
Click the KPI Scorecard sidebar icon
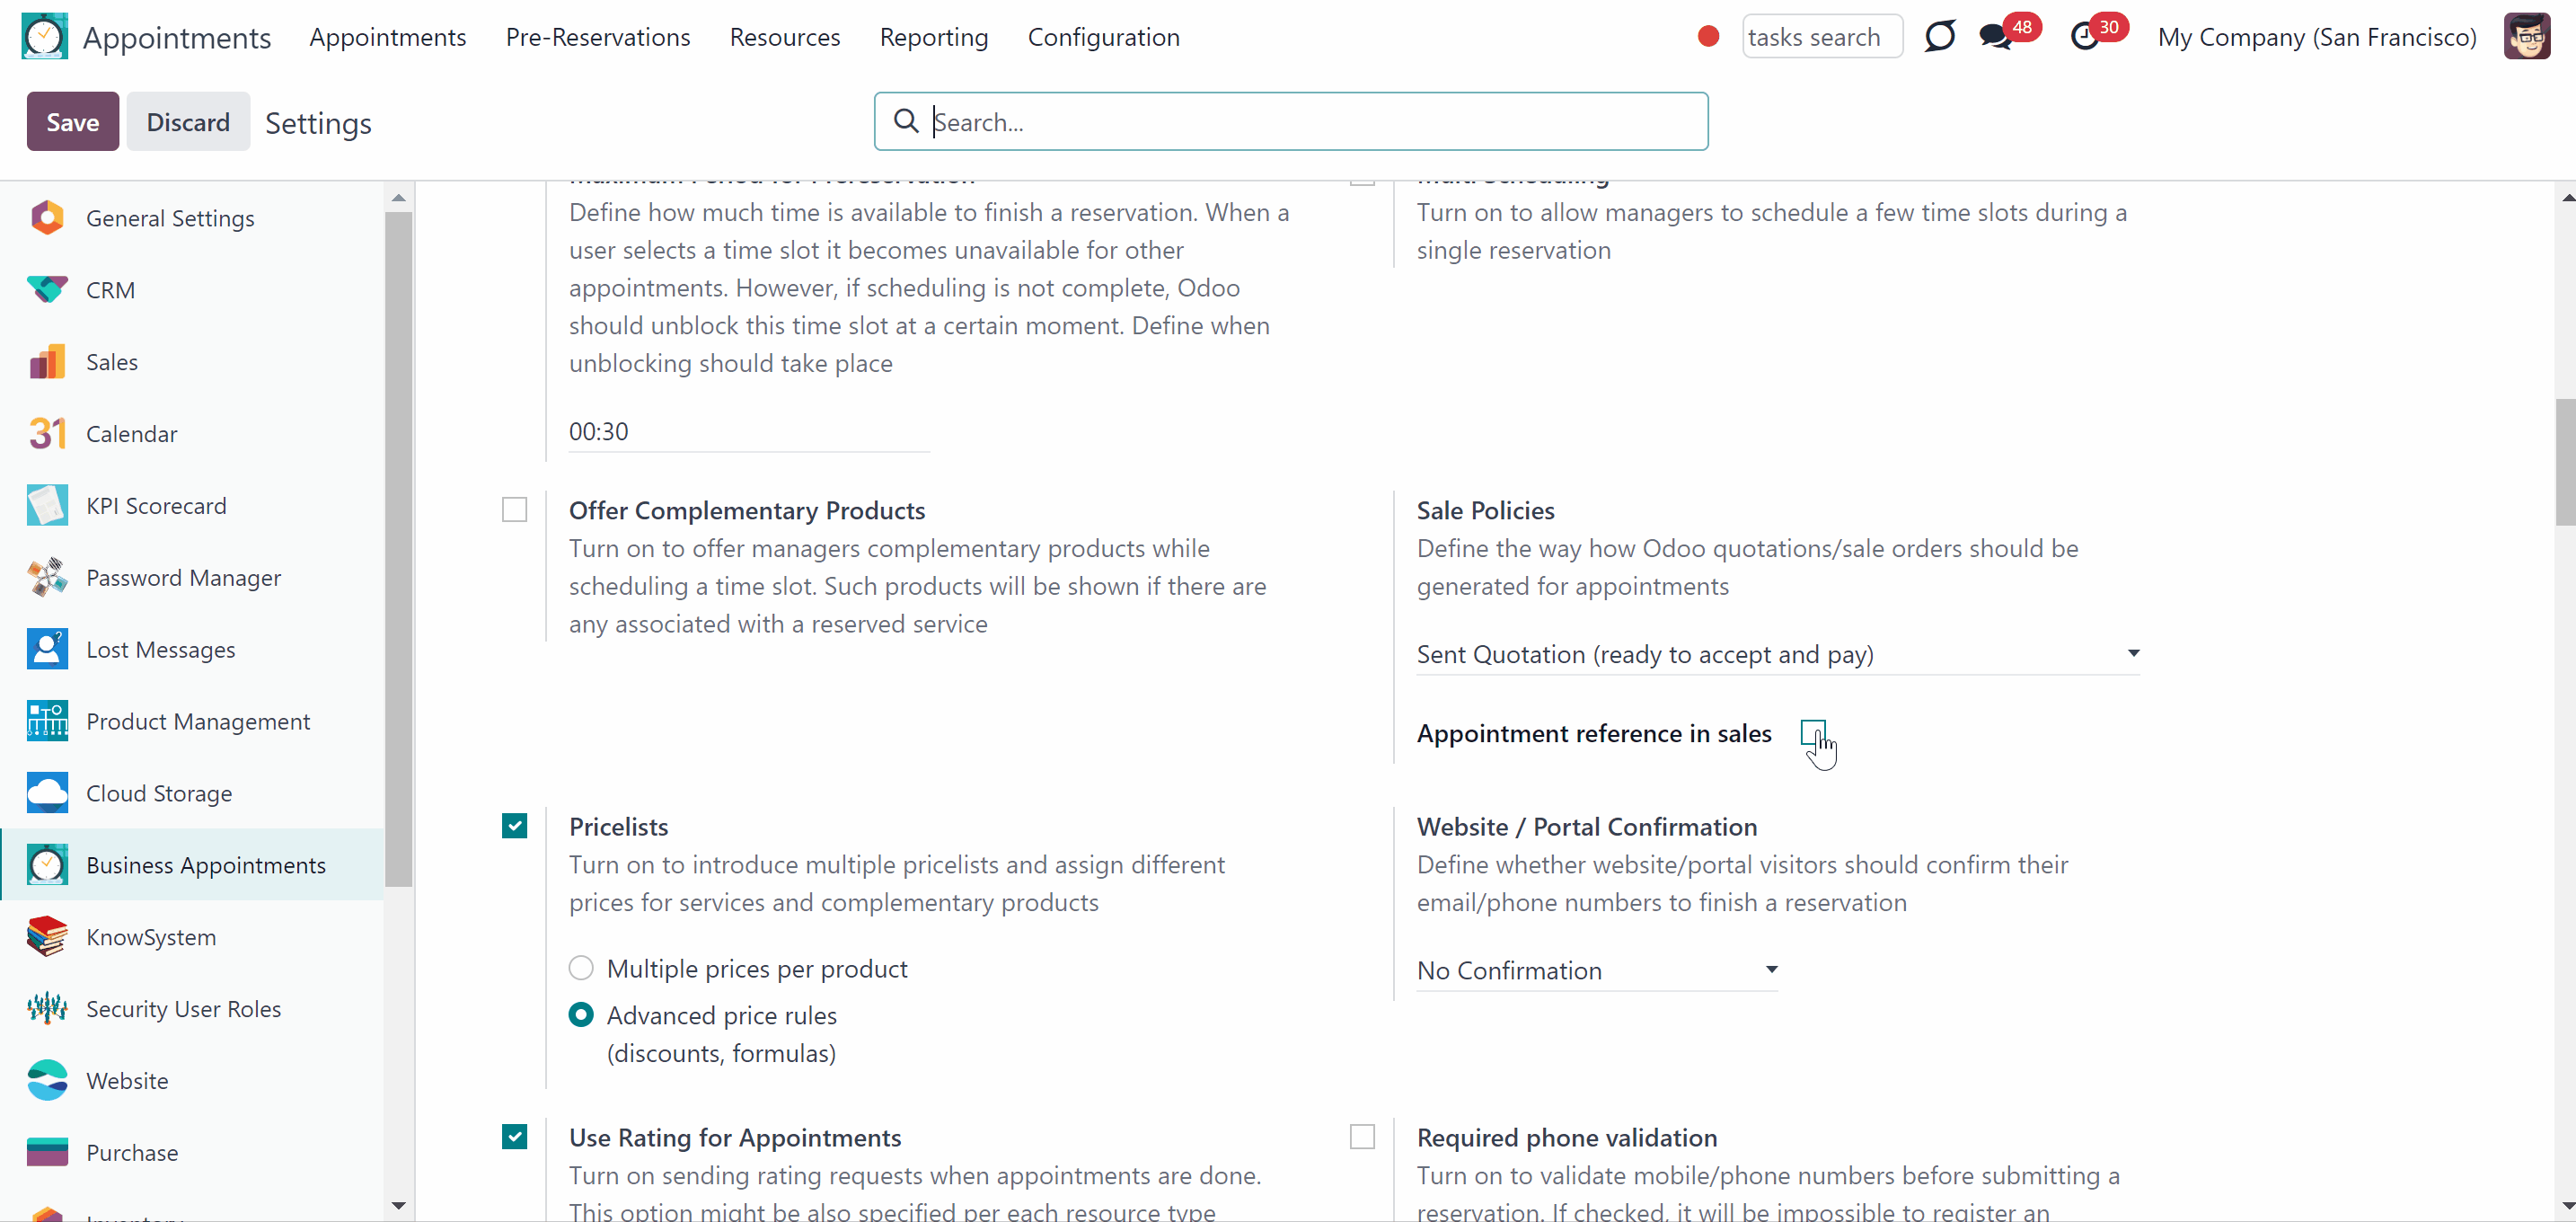point(47,505)
